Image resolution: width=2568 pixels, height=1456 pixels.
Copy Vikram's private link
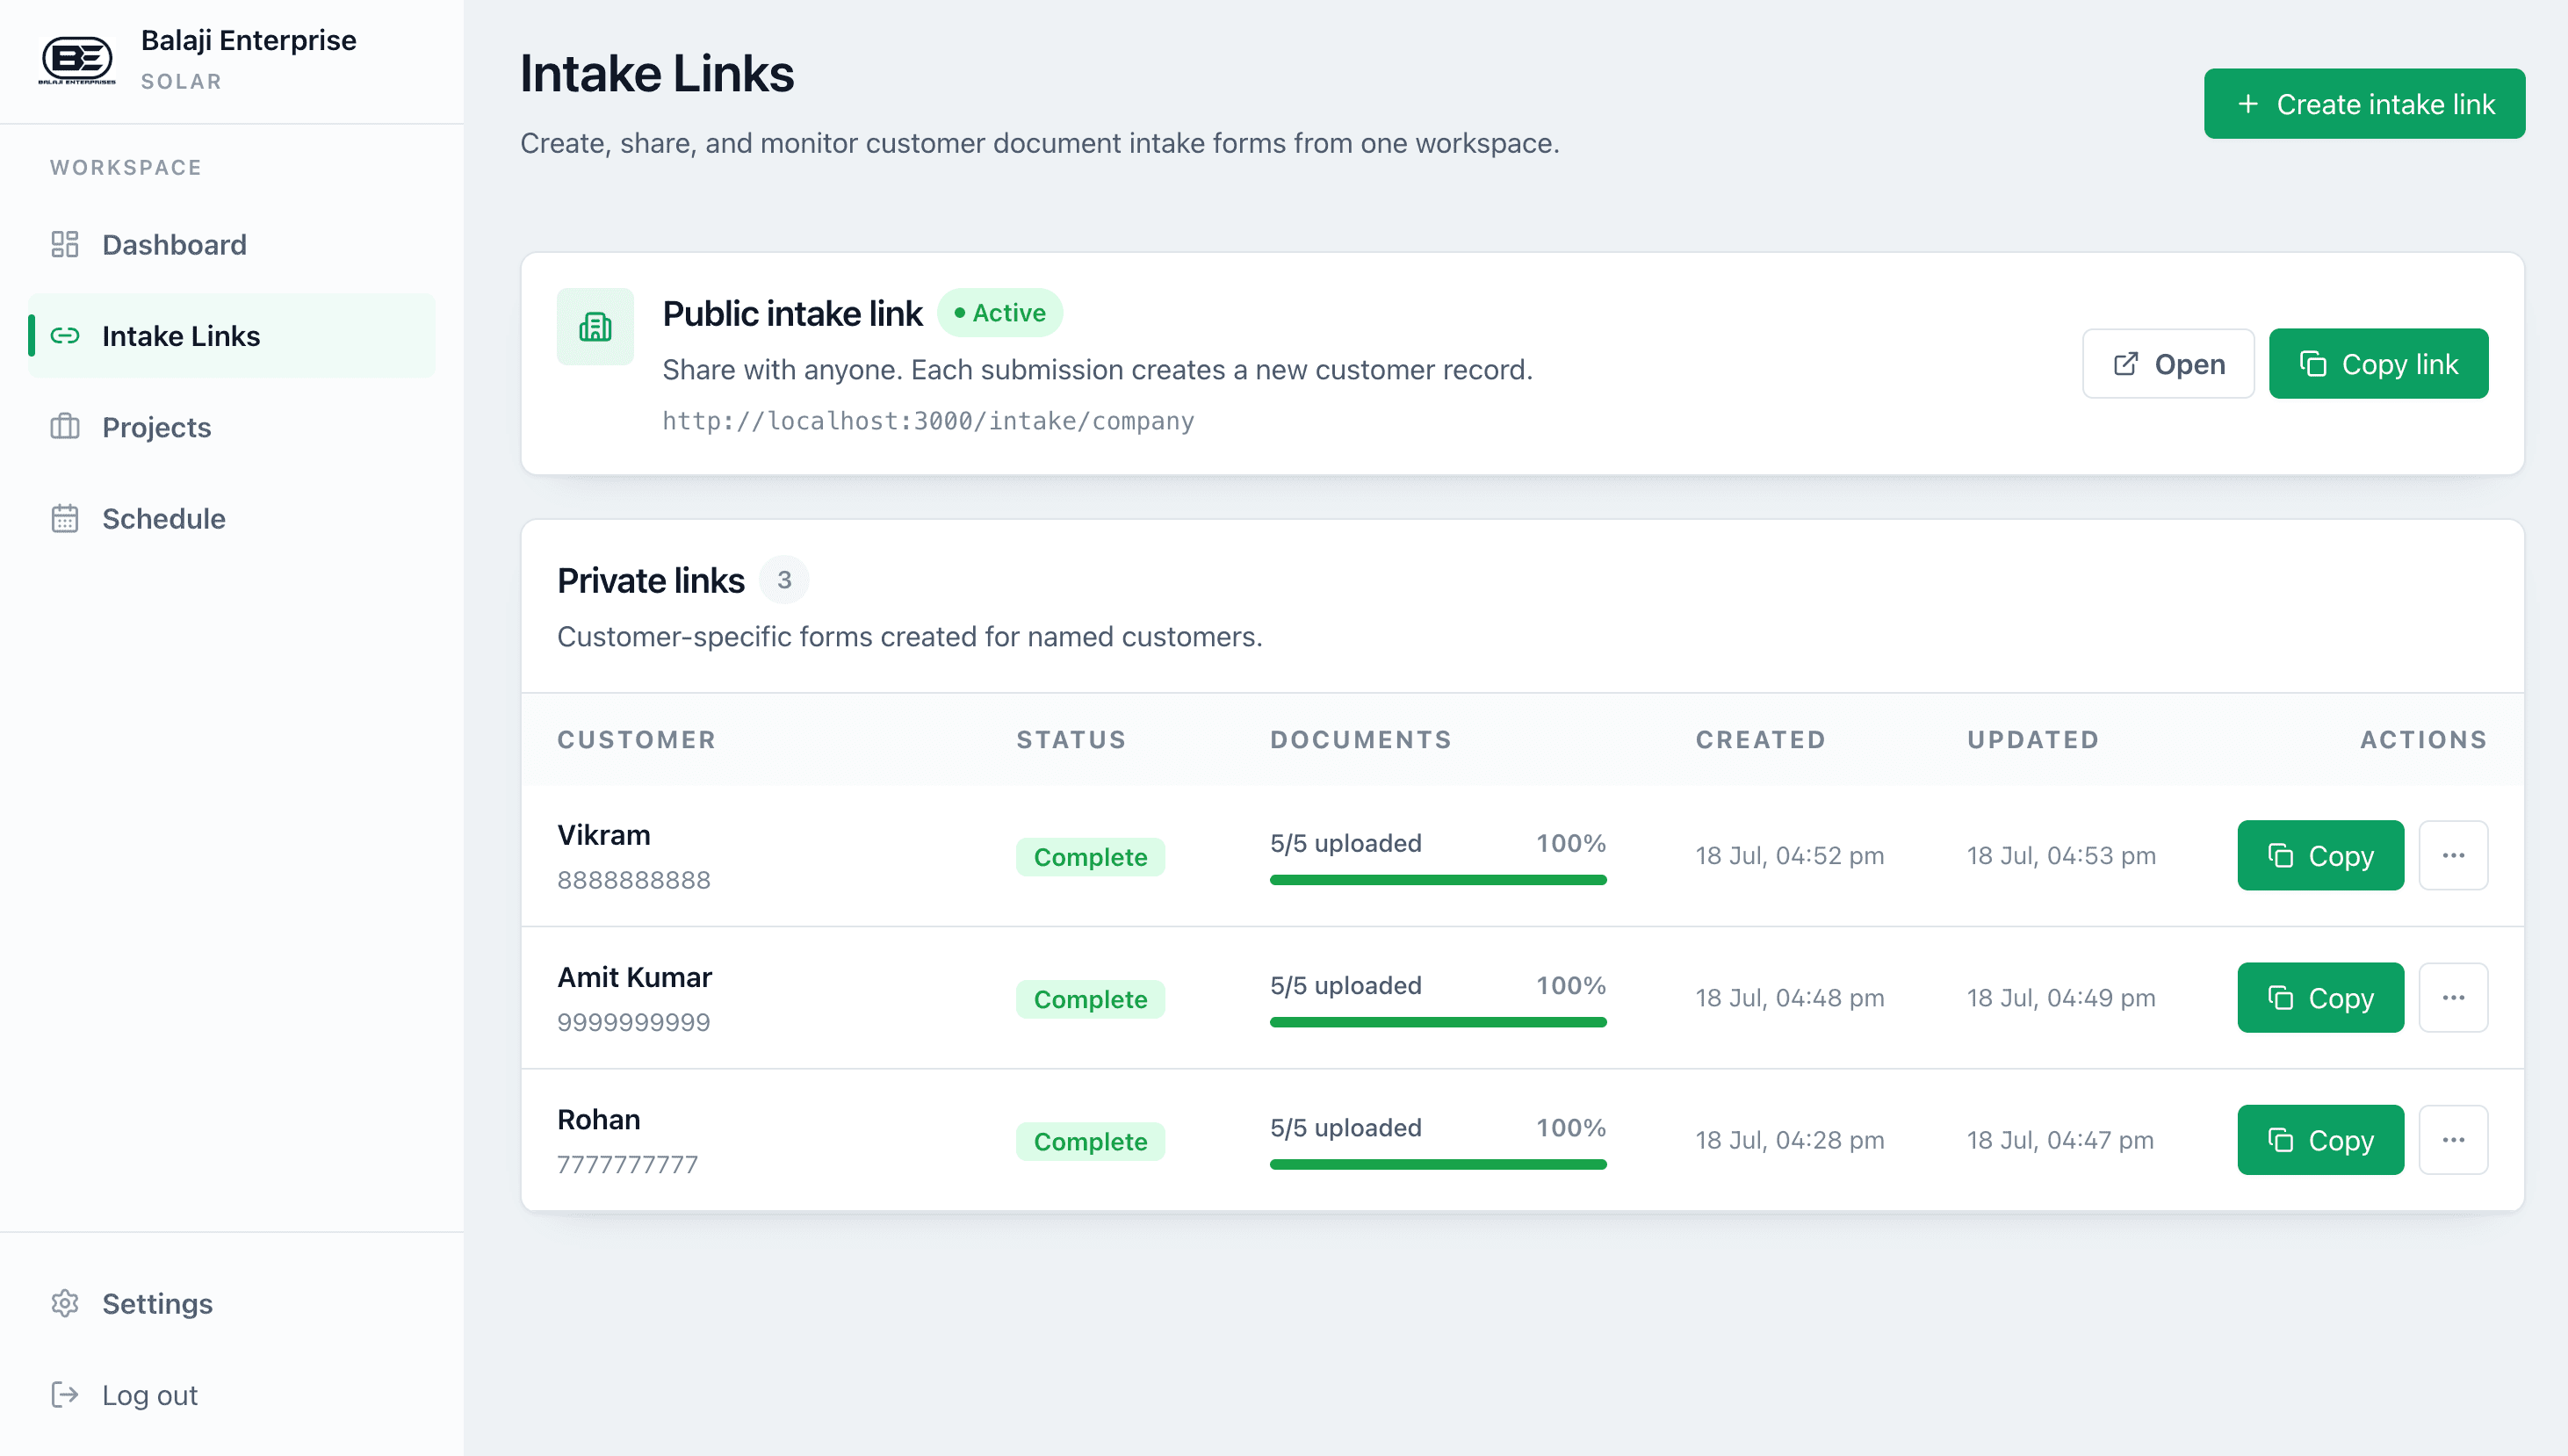pyautogui.click(x=2320, y=856)
